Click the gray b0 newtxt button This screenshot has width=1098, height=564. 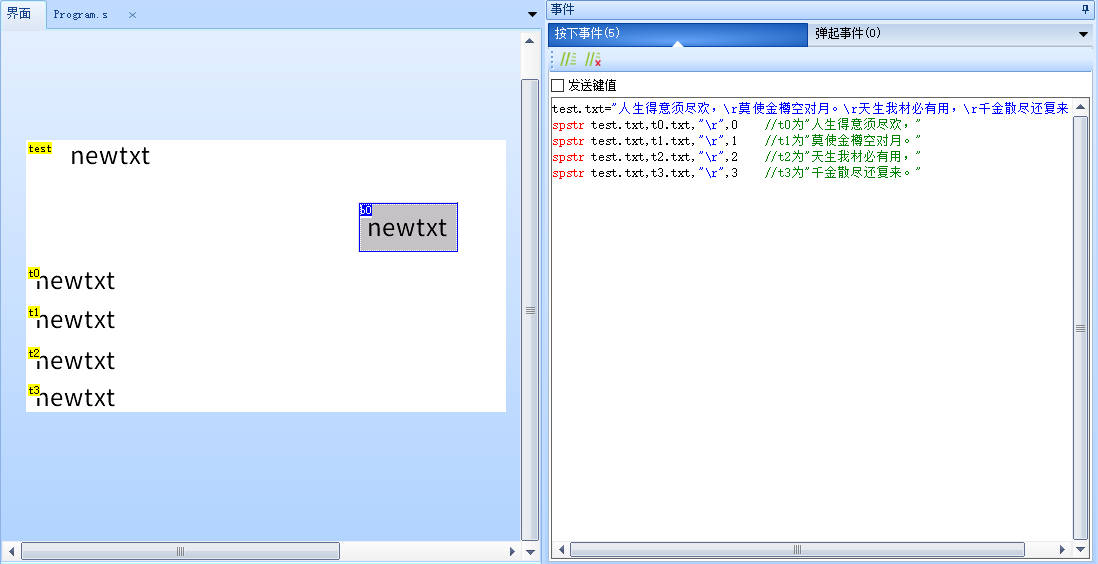(408, 228)
